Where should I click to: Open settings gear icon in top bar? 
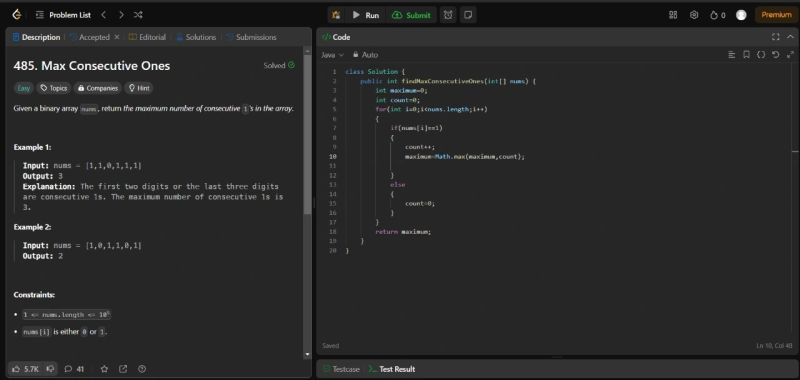[694, 15]
